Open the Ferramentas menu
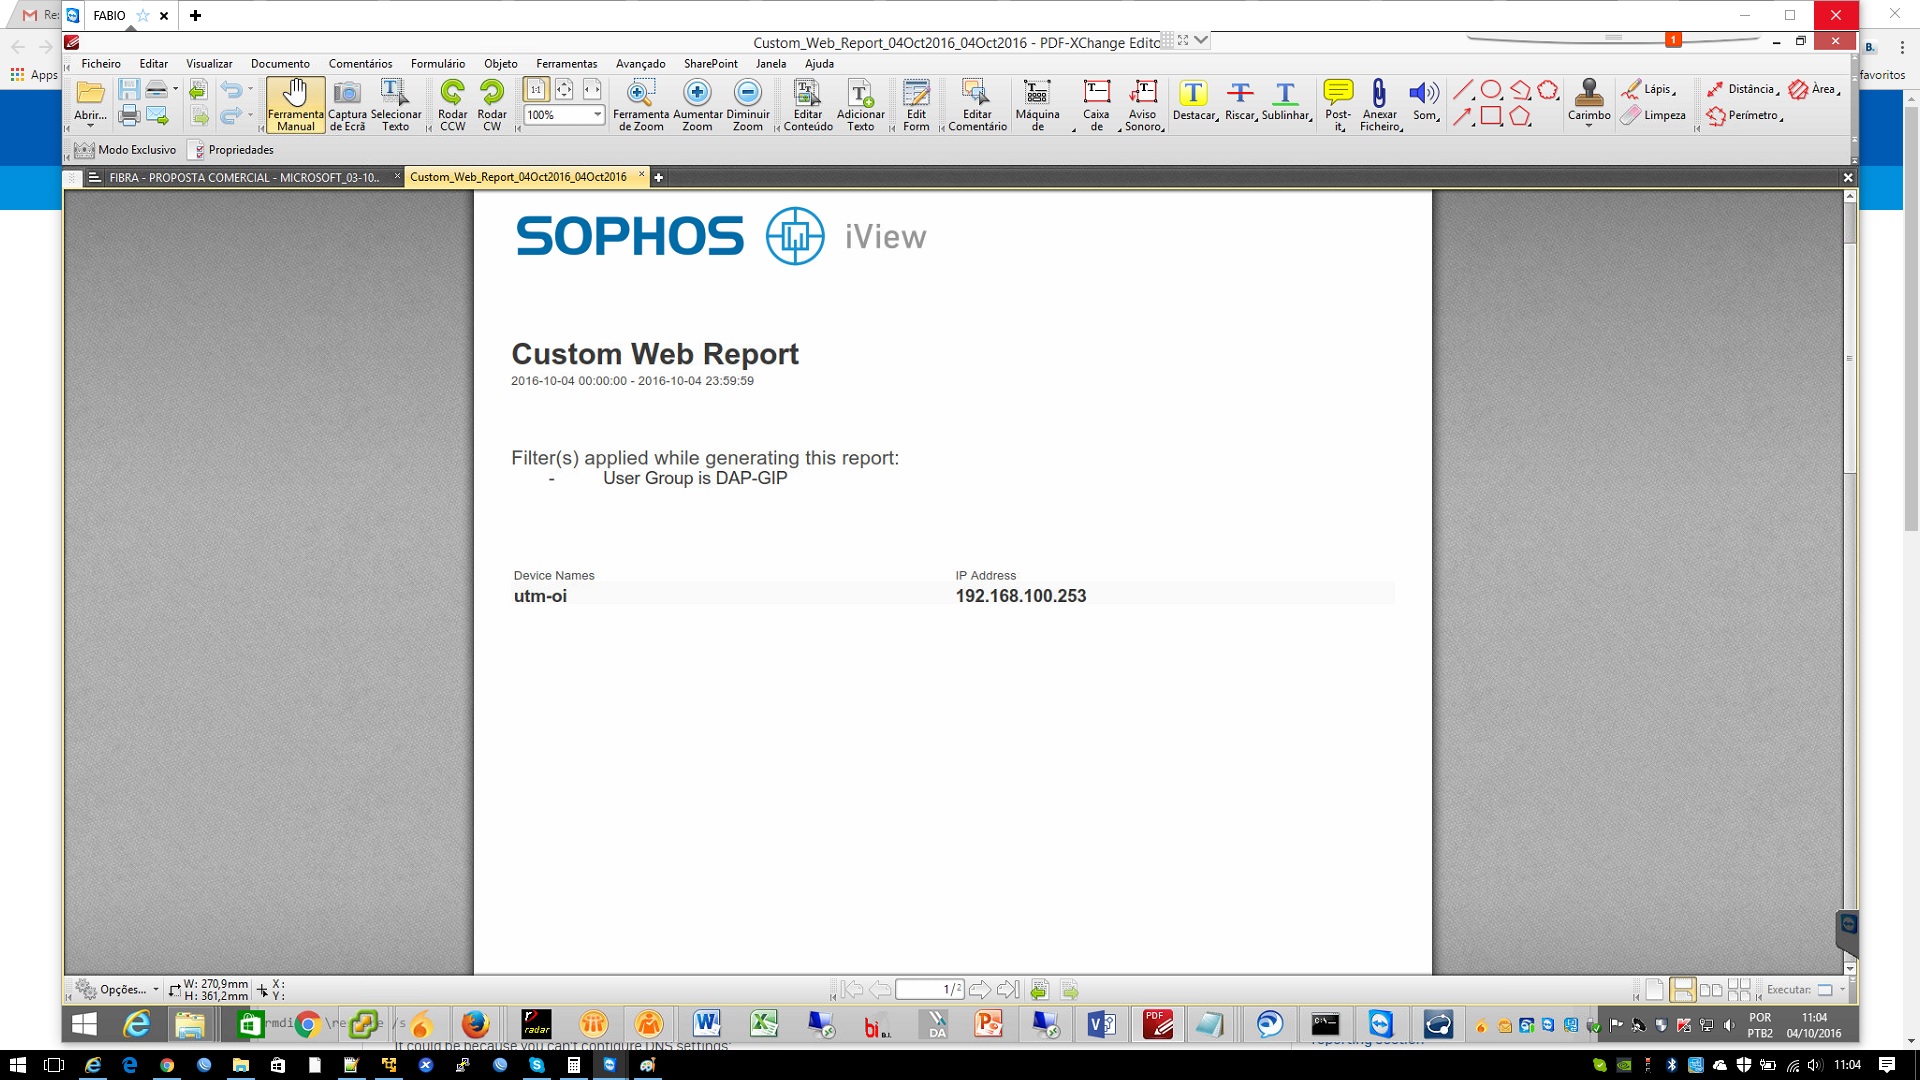1920x1080 pixels. (566, 63)
